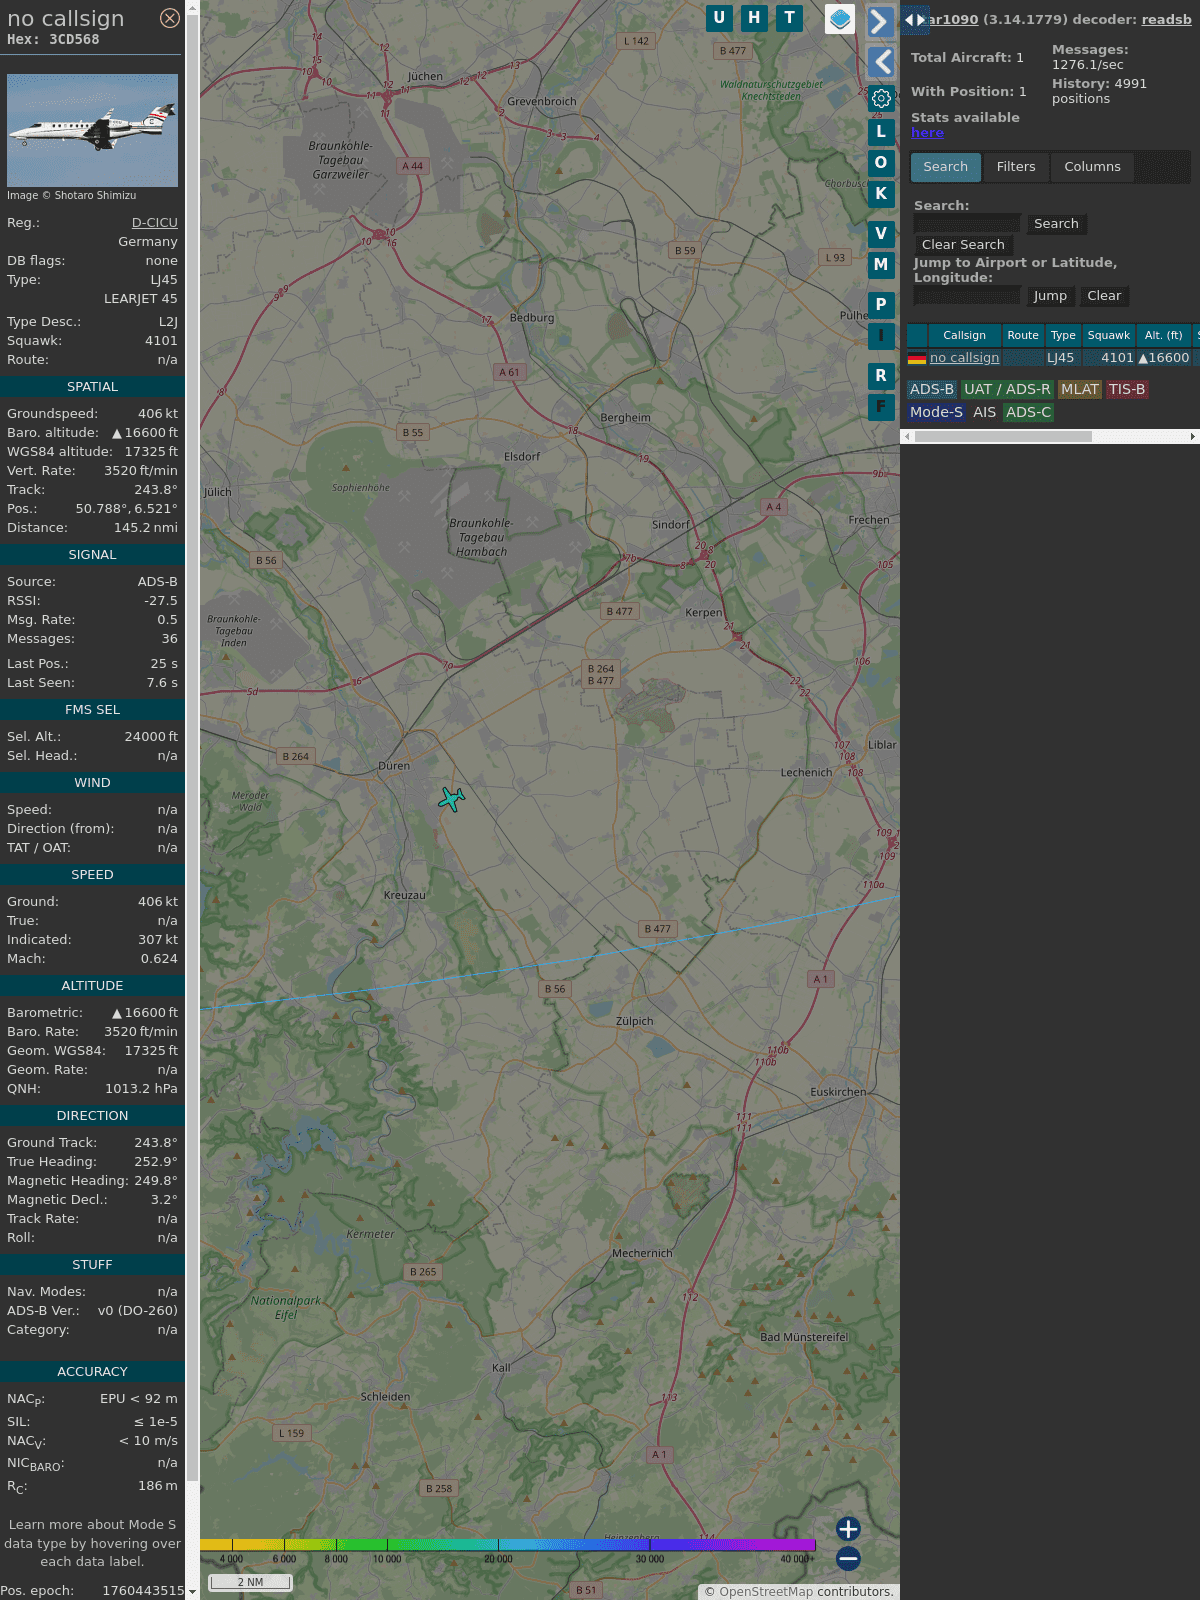Click the Clear button next to Jump
This screenshot has height=1600, width=1200.
(1104, 296)
